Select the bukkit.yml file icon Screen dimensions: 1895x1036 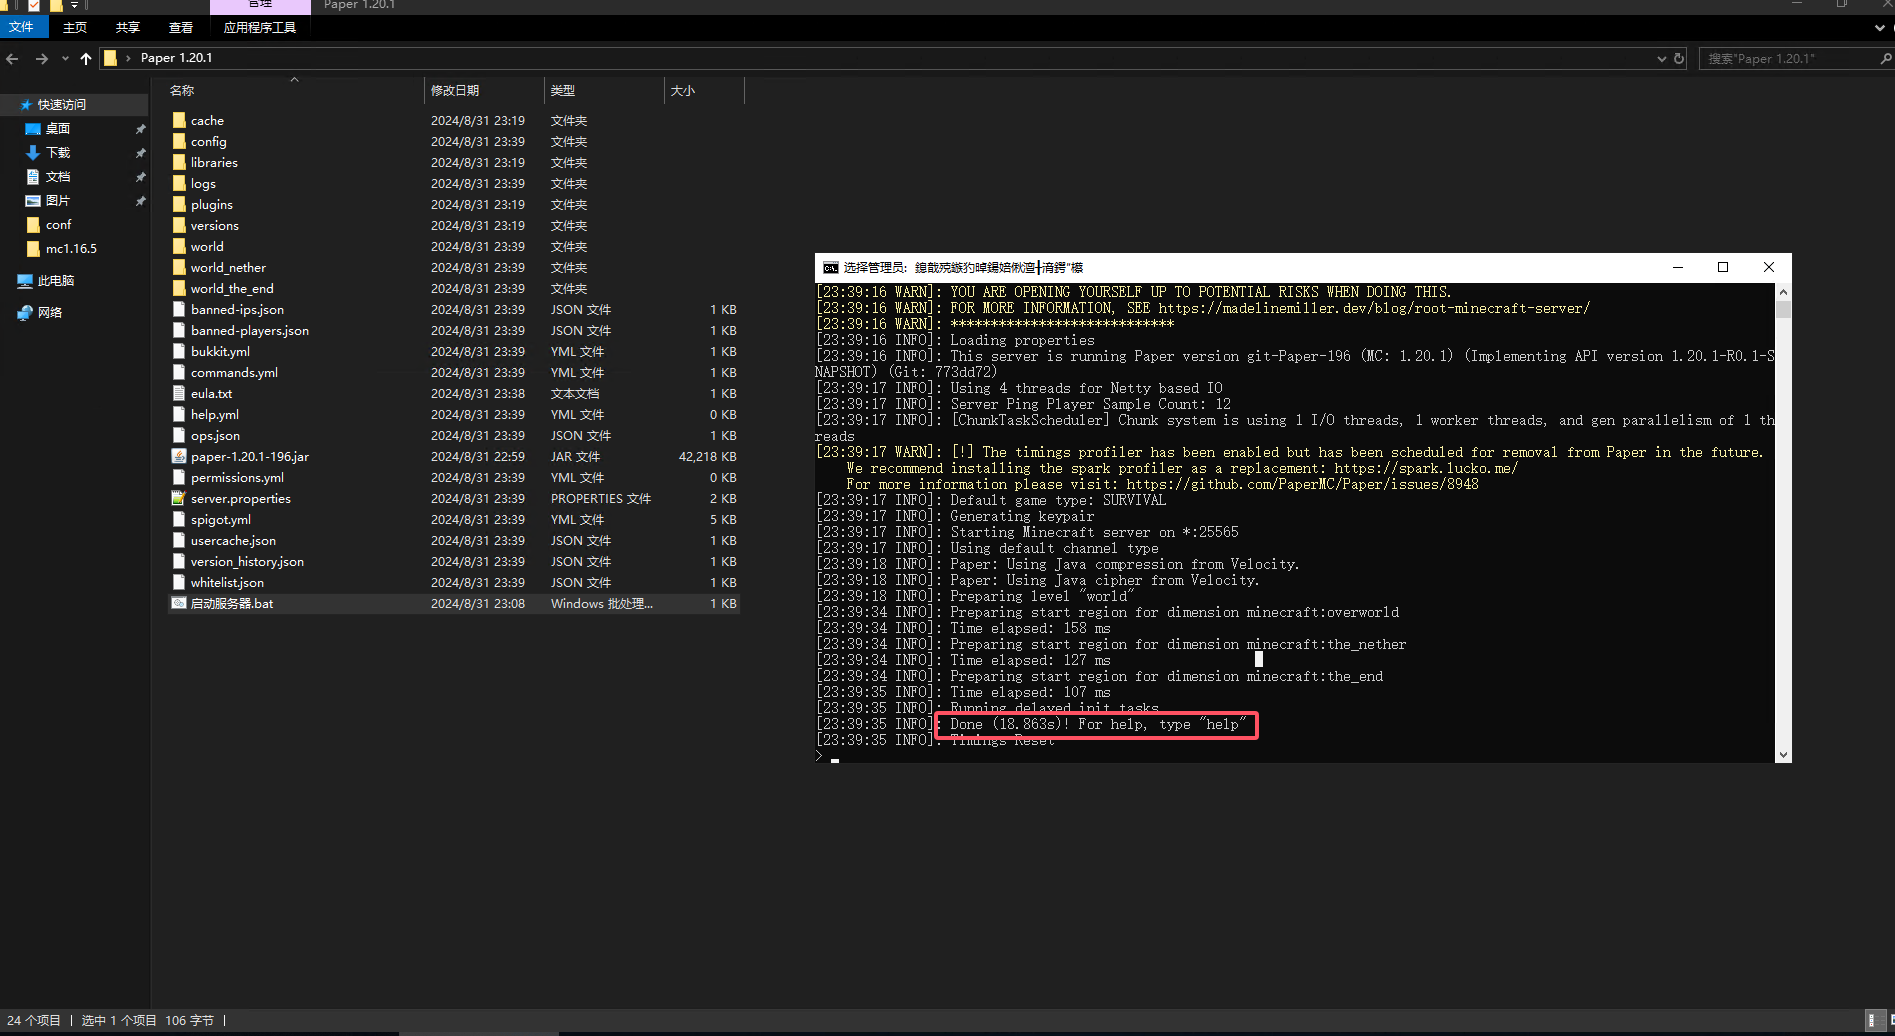[x=179, y=351]
